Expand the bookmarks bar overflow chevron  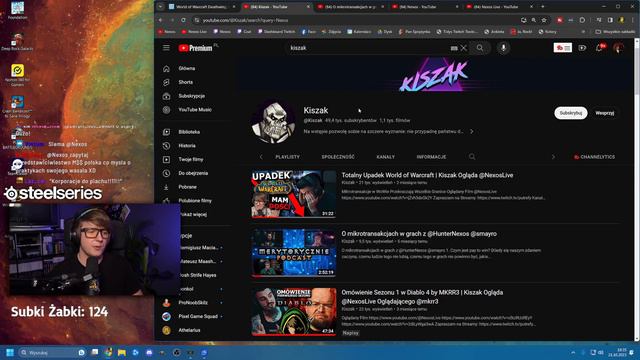(x=583, y=31)
